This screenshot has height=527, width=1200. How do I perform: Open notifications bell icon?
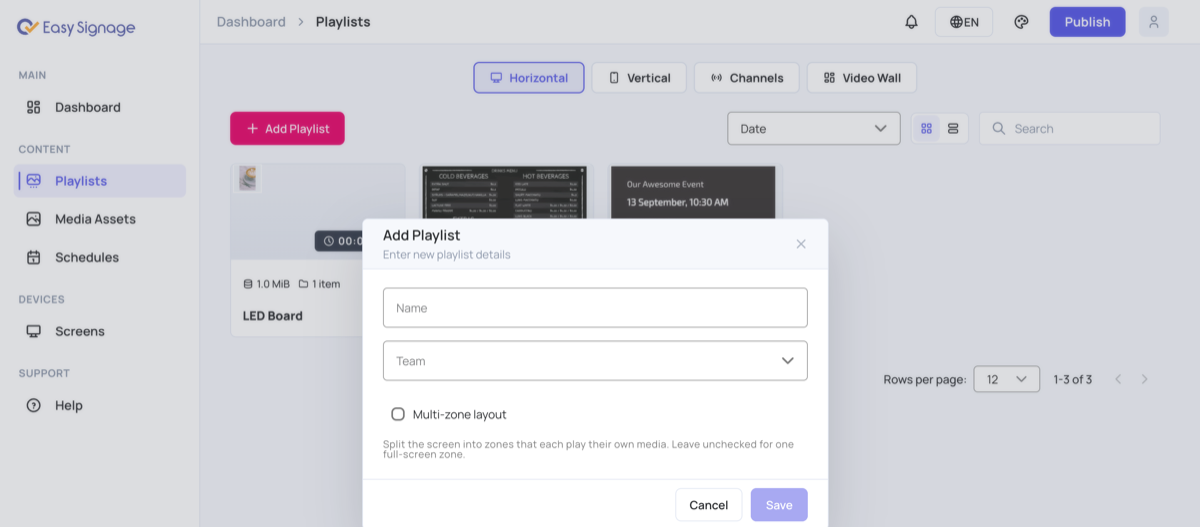click(911, 22)
